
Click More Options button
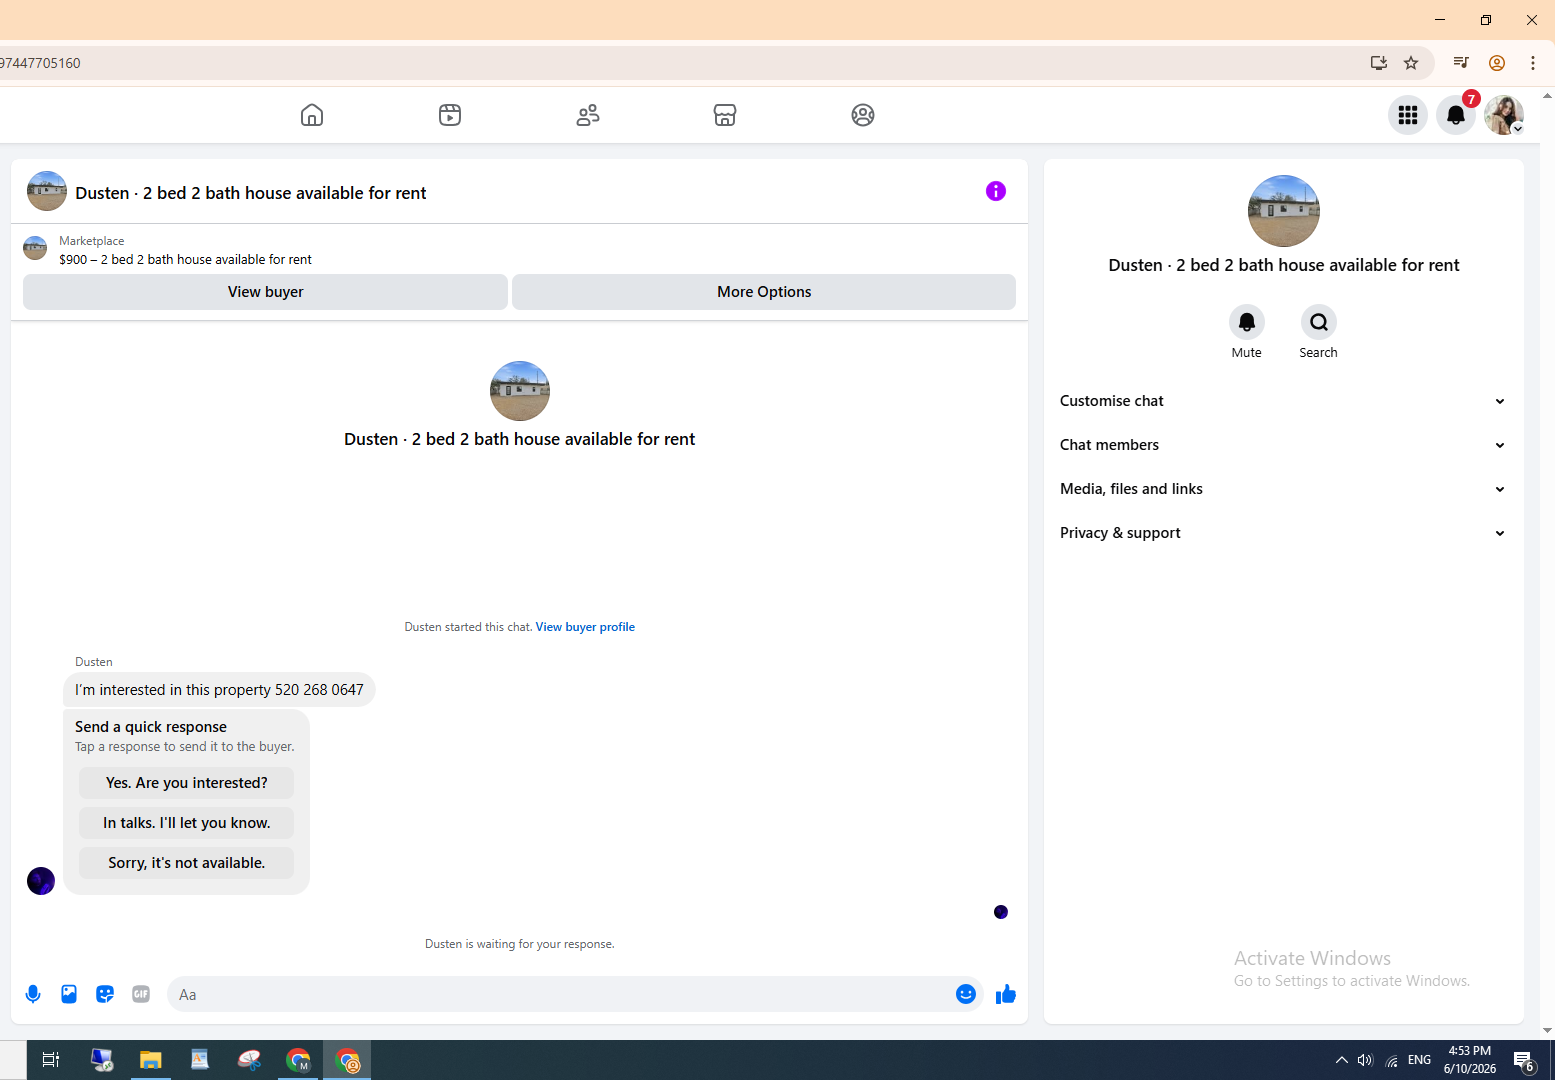click(764, 292)
